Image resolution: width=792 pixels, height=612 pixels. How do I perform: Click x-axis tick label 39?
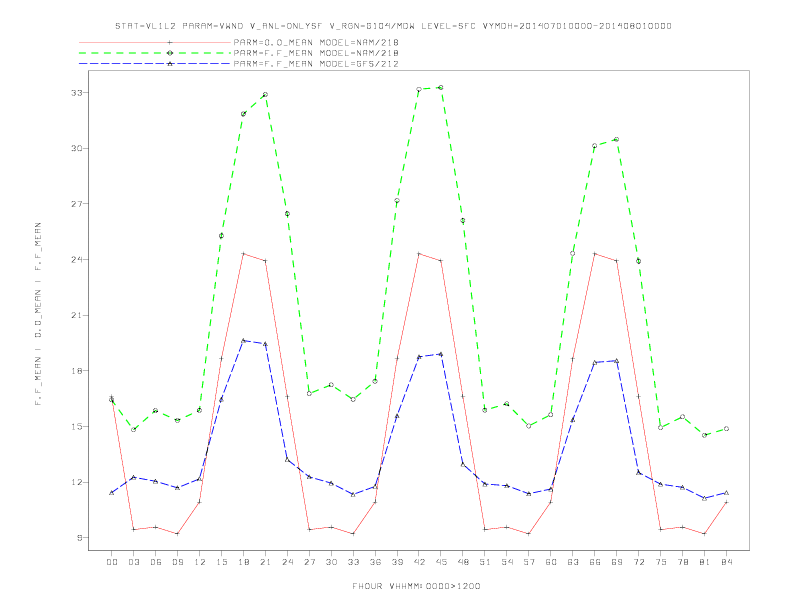coord(397,562)
